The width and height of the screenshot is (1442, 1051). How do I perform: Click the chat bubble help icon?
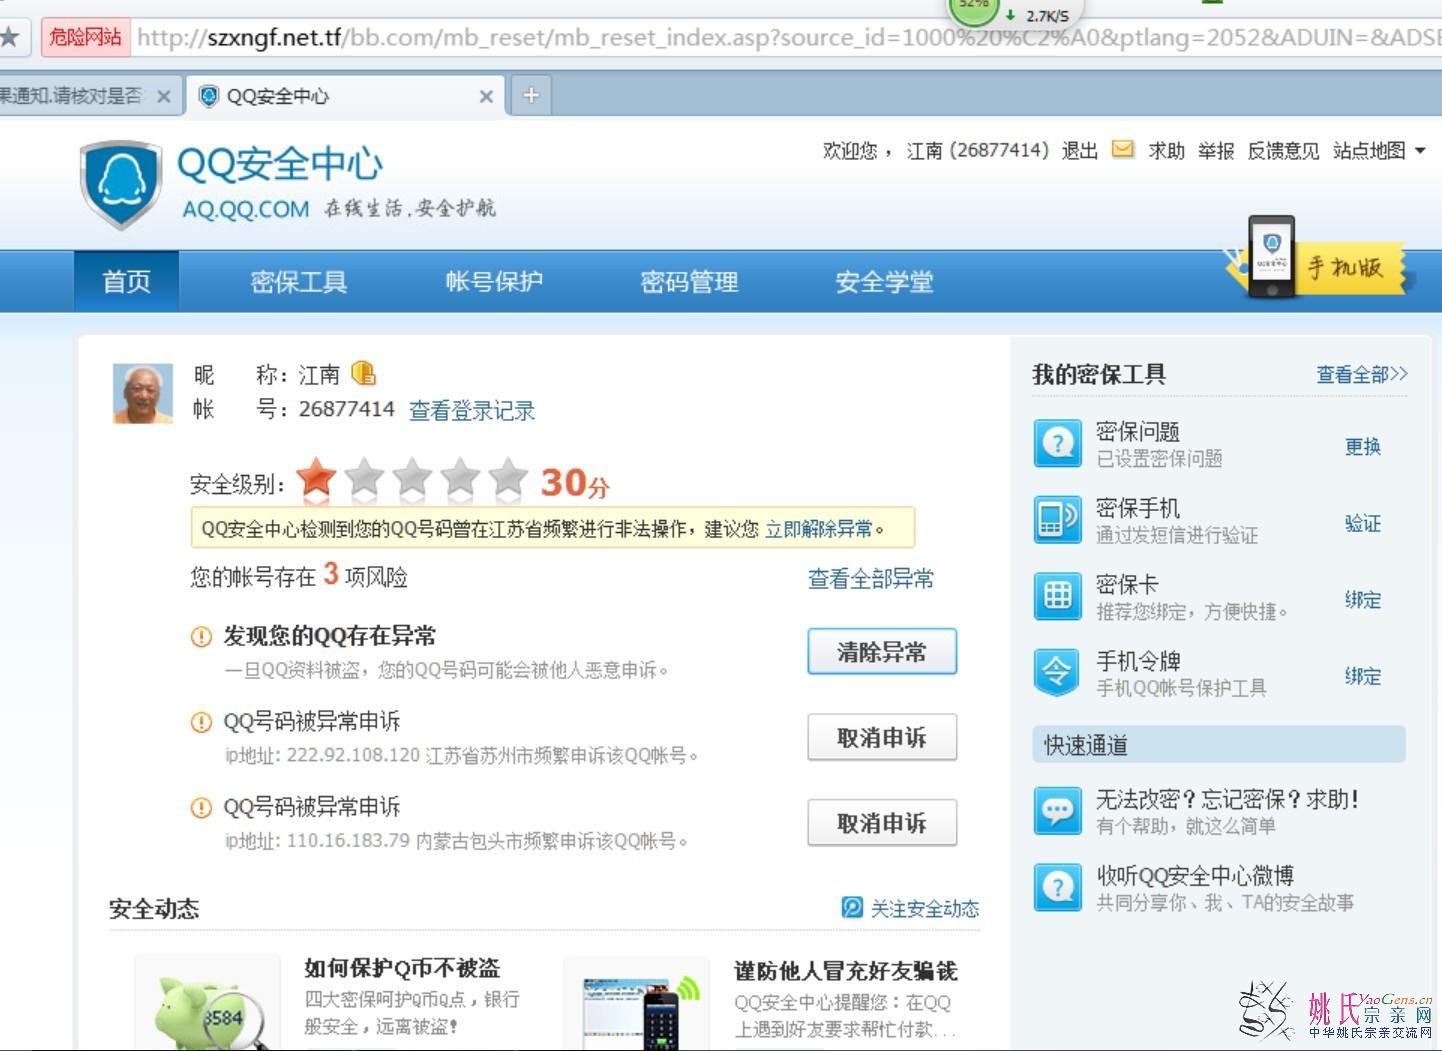1057,811
